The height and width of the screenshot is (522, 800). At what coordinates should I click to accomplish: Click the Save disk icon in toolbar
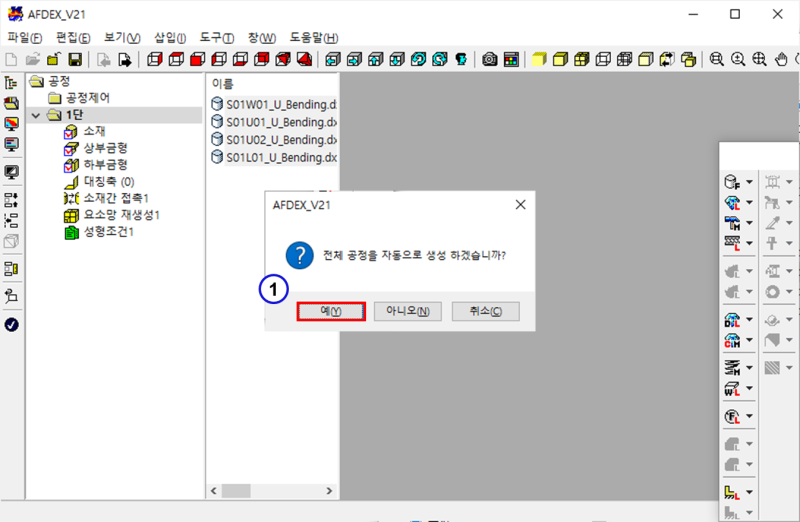coord(74,59)
